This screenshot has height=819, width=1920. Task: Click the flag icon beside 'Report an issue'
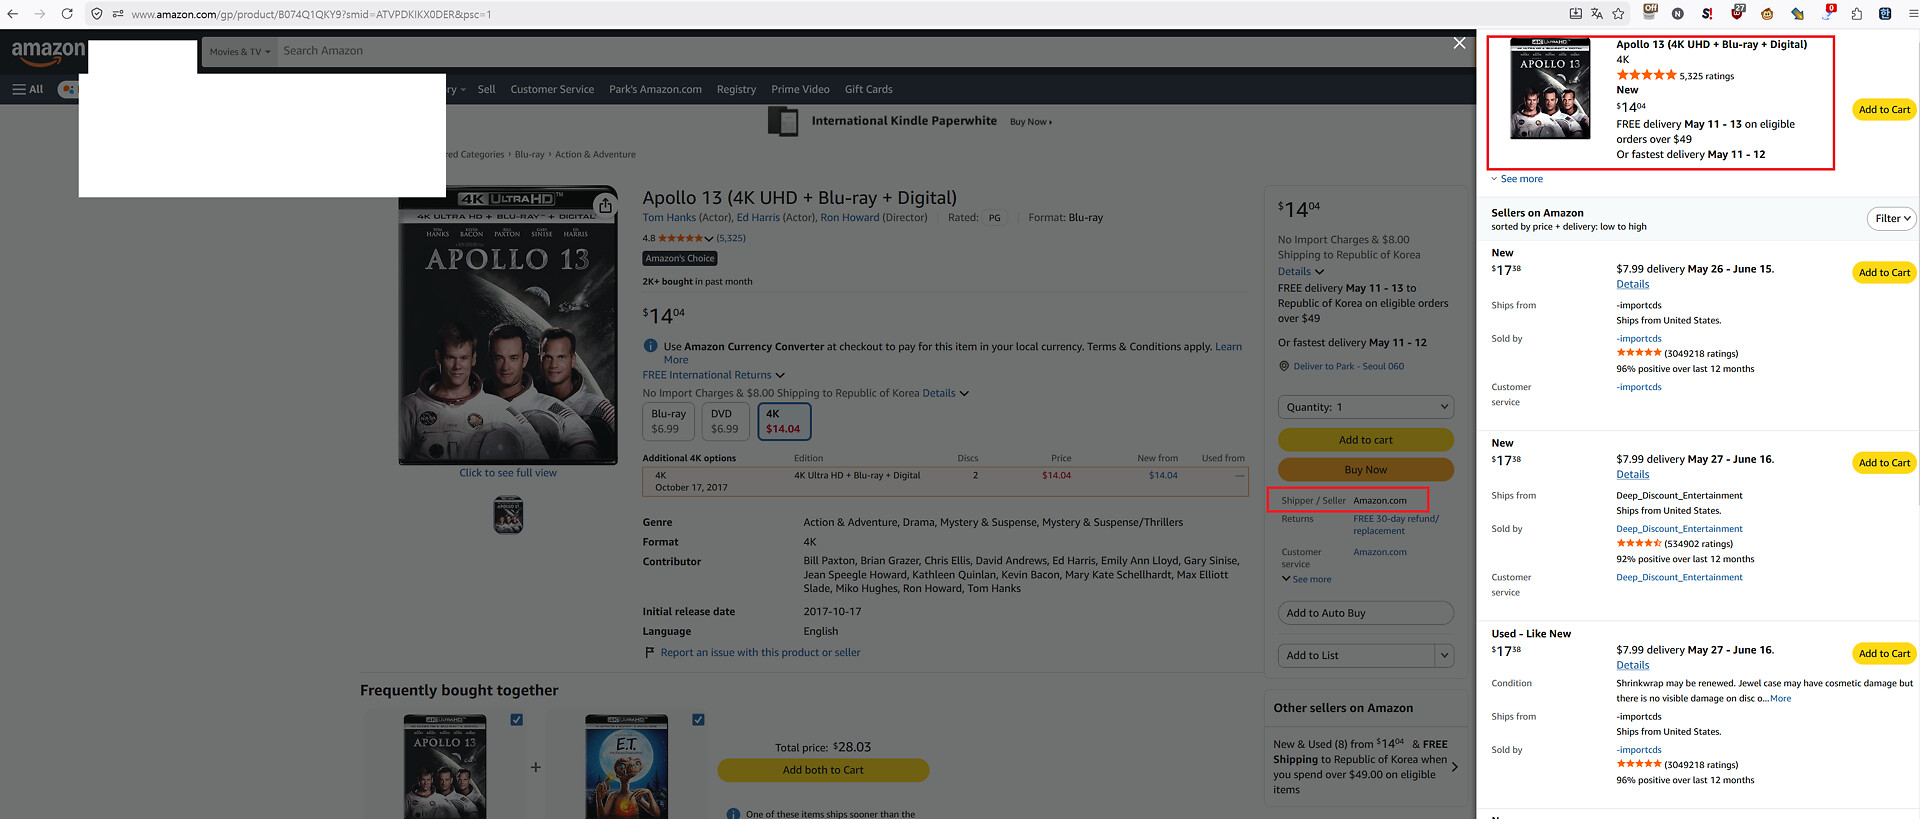(650, 653)
